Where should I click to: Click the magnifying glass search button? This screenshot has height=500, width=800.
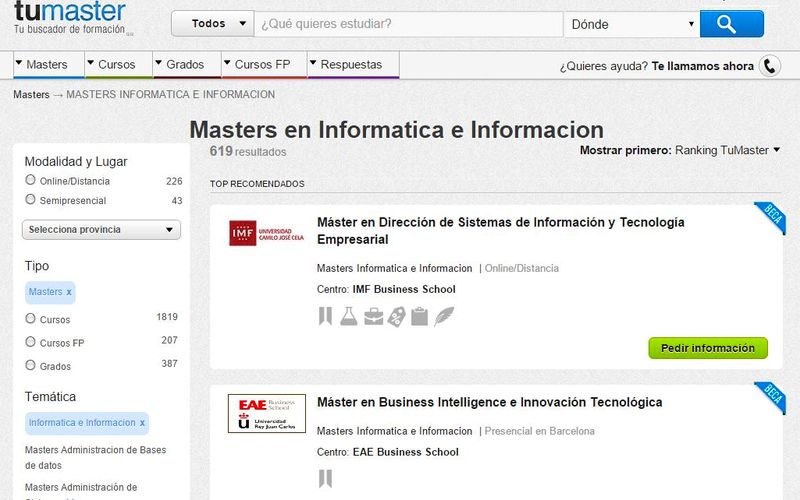click(731, 24)
